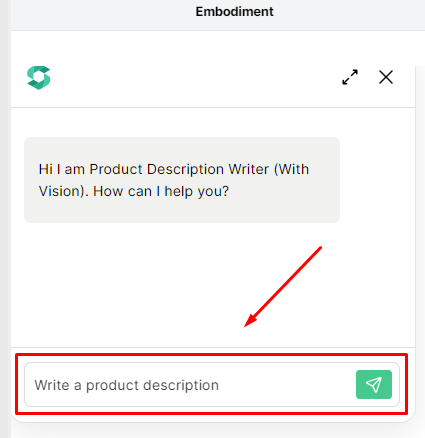Click the gray vertical strip on the left edge

point(5,219)
